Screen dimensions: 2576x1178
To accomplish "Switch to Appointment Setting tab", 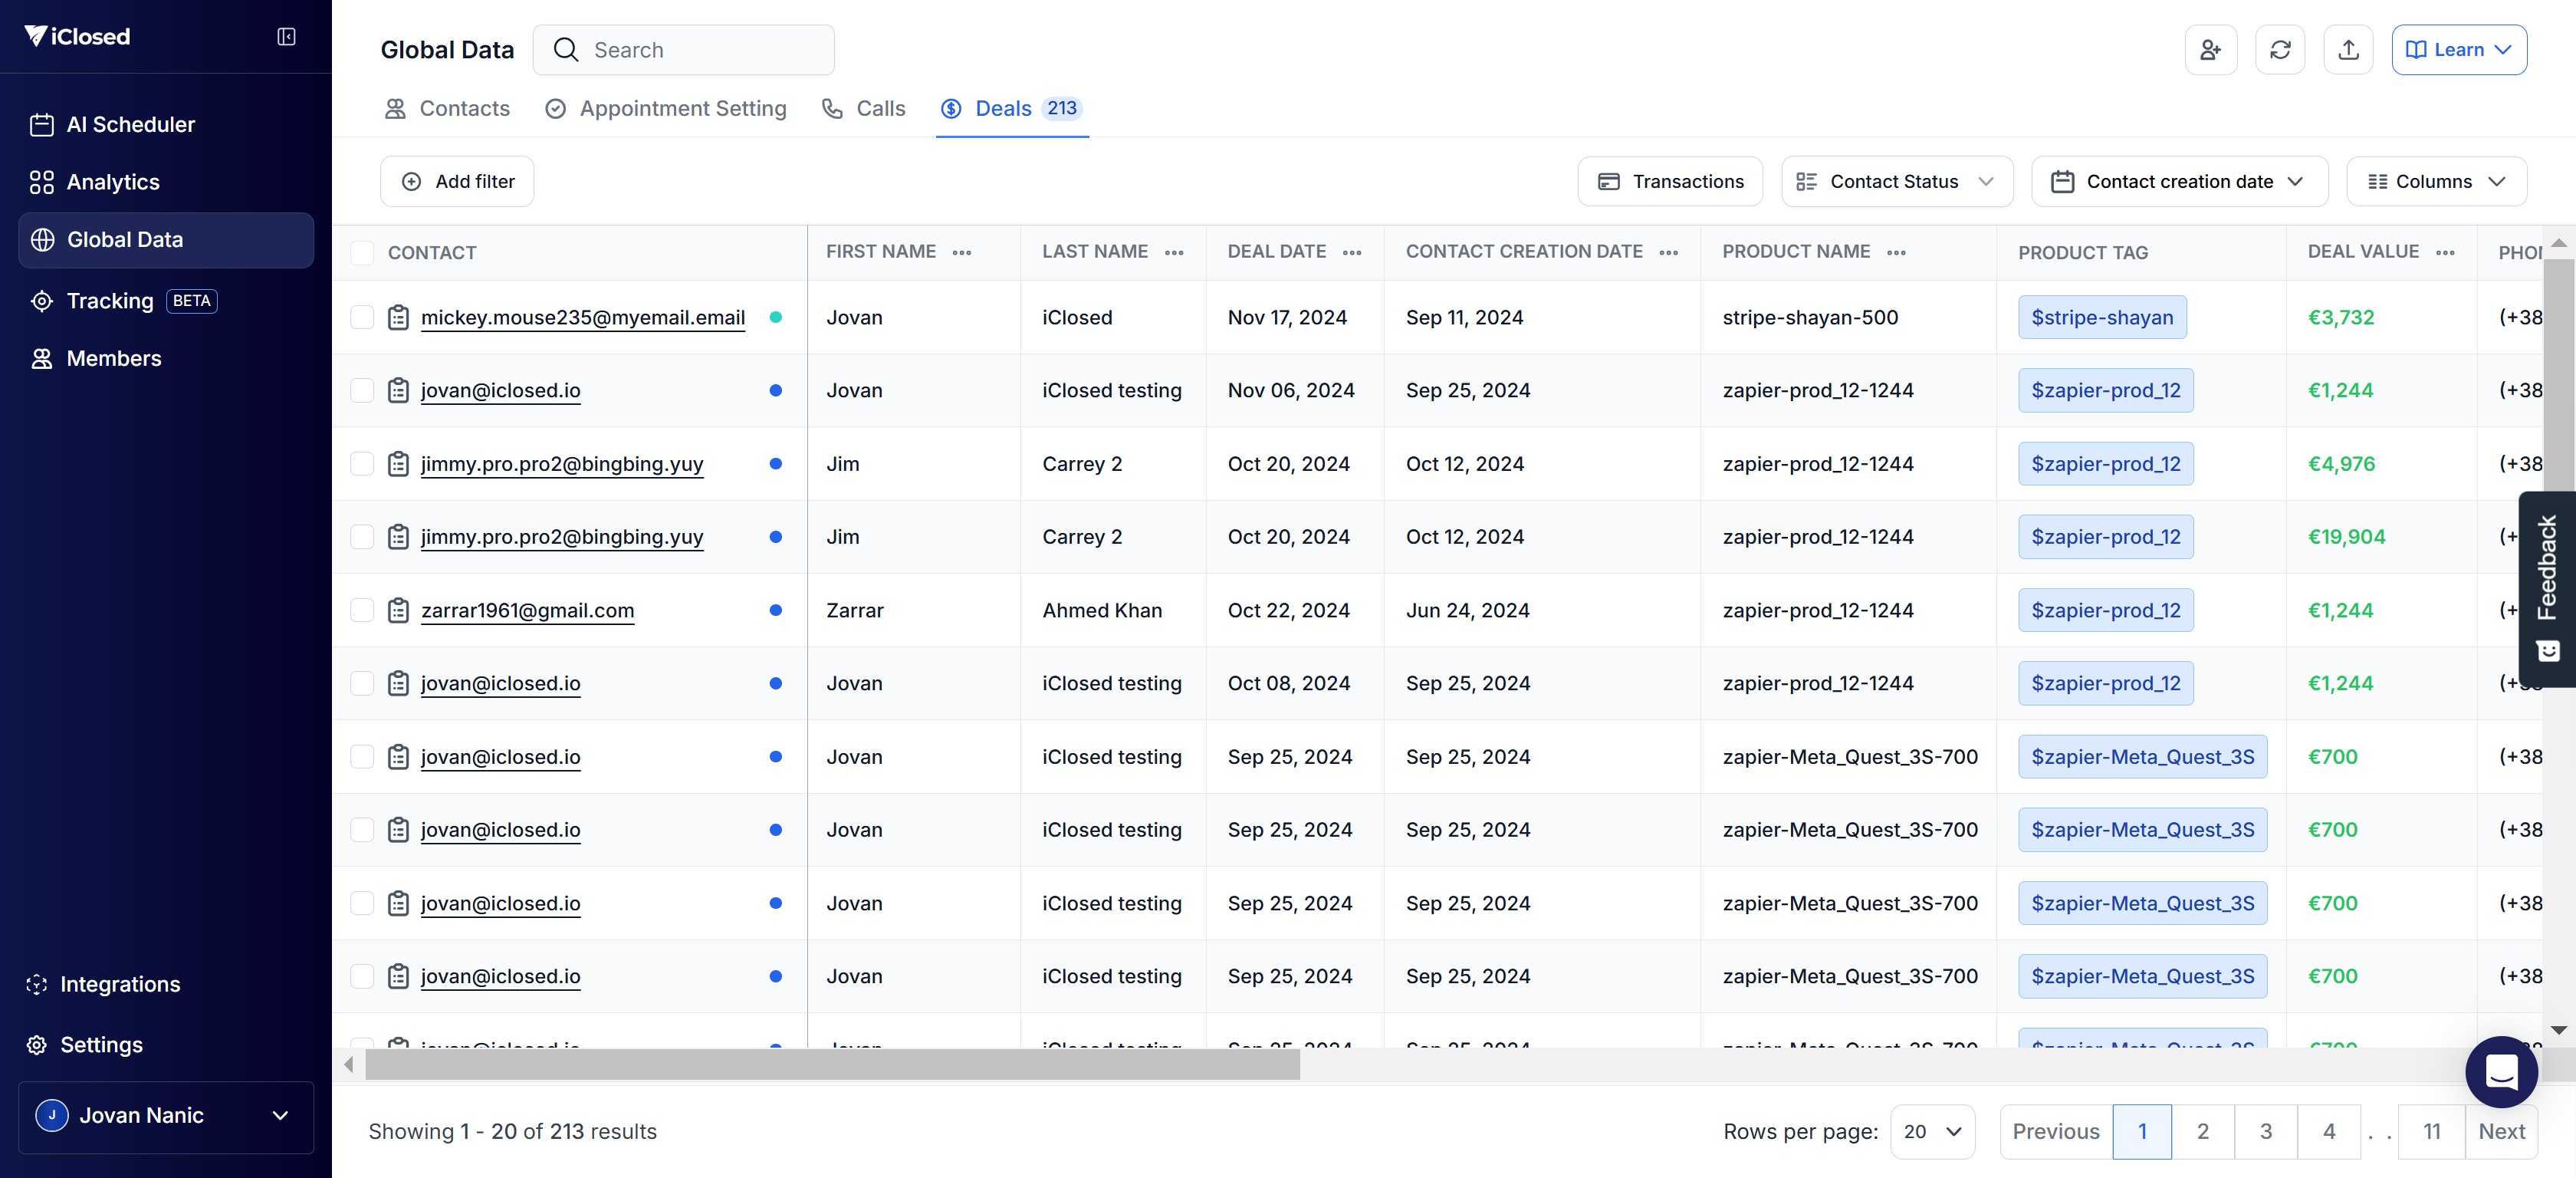I will pos(666,108).
